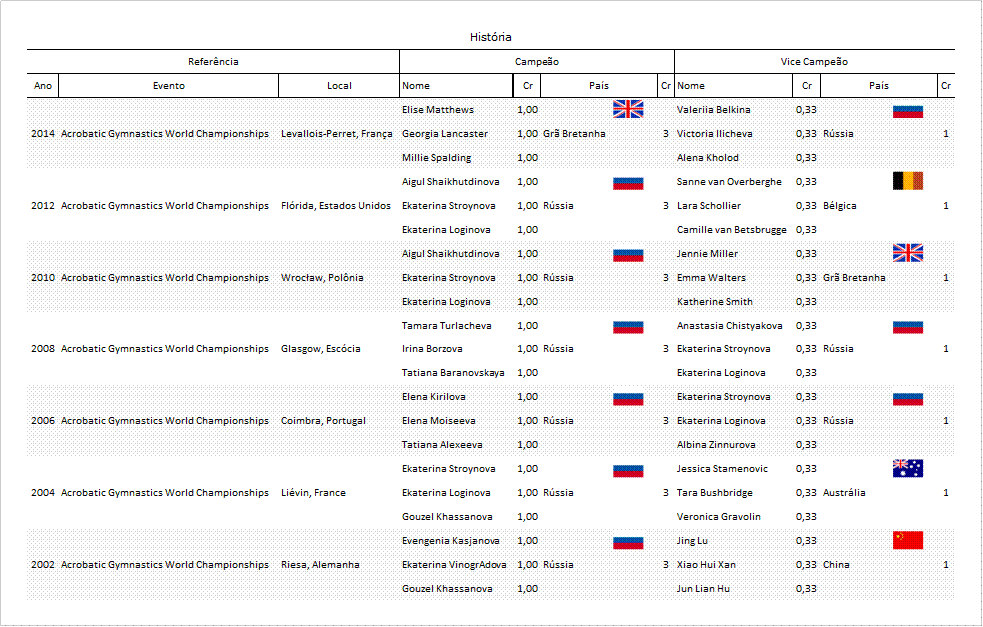Select the name Alena Kholod
Viewport: 983px width, 627px height.
708,158
